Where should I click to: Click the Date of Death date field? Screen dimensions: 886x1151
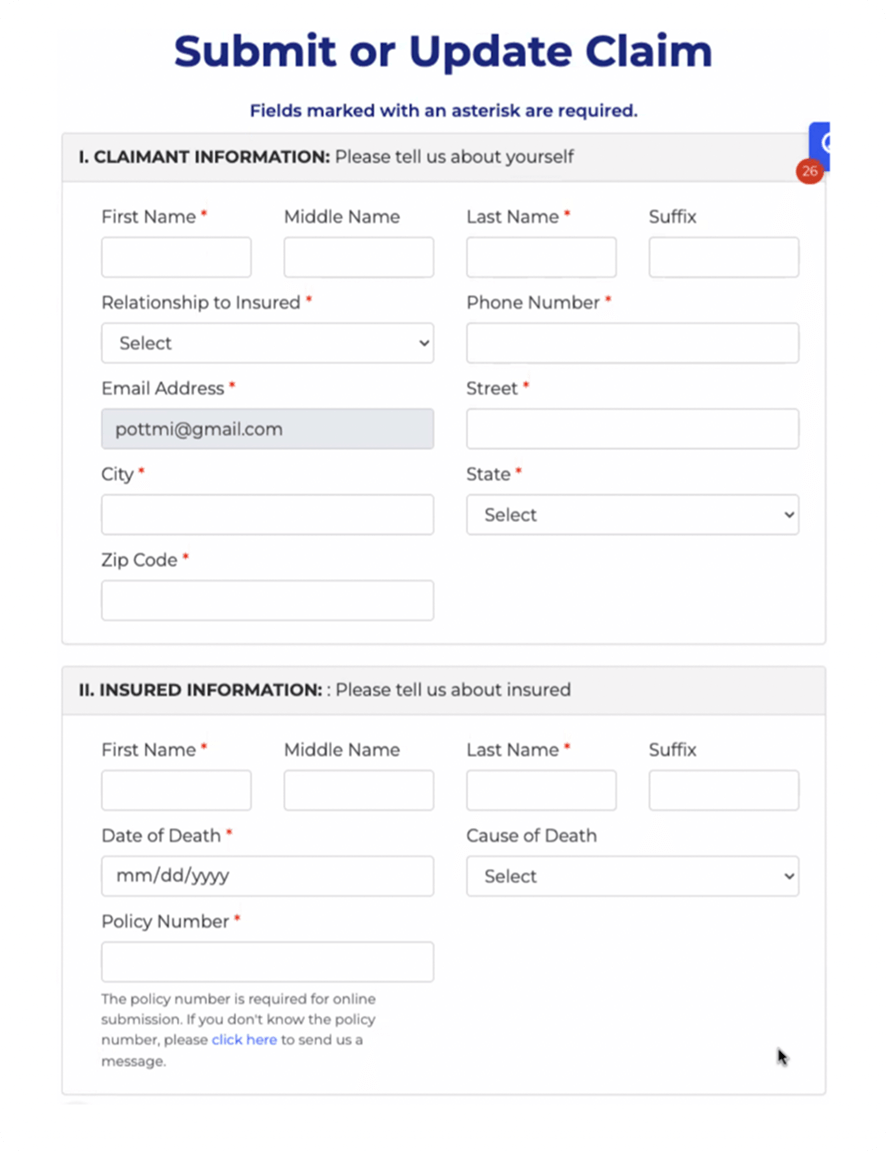point(267,876)
